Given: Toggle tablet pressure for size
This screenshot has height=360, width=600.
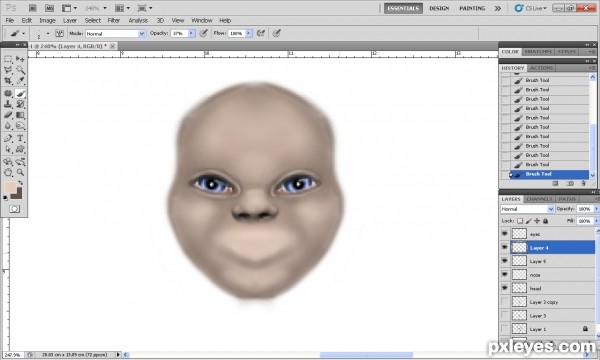Looking at the screenshot, I should [276, 33].
